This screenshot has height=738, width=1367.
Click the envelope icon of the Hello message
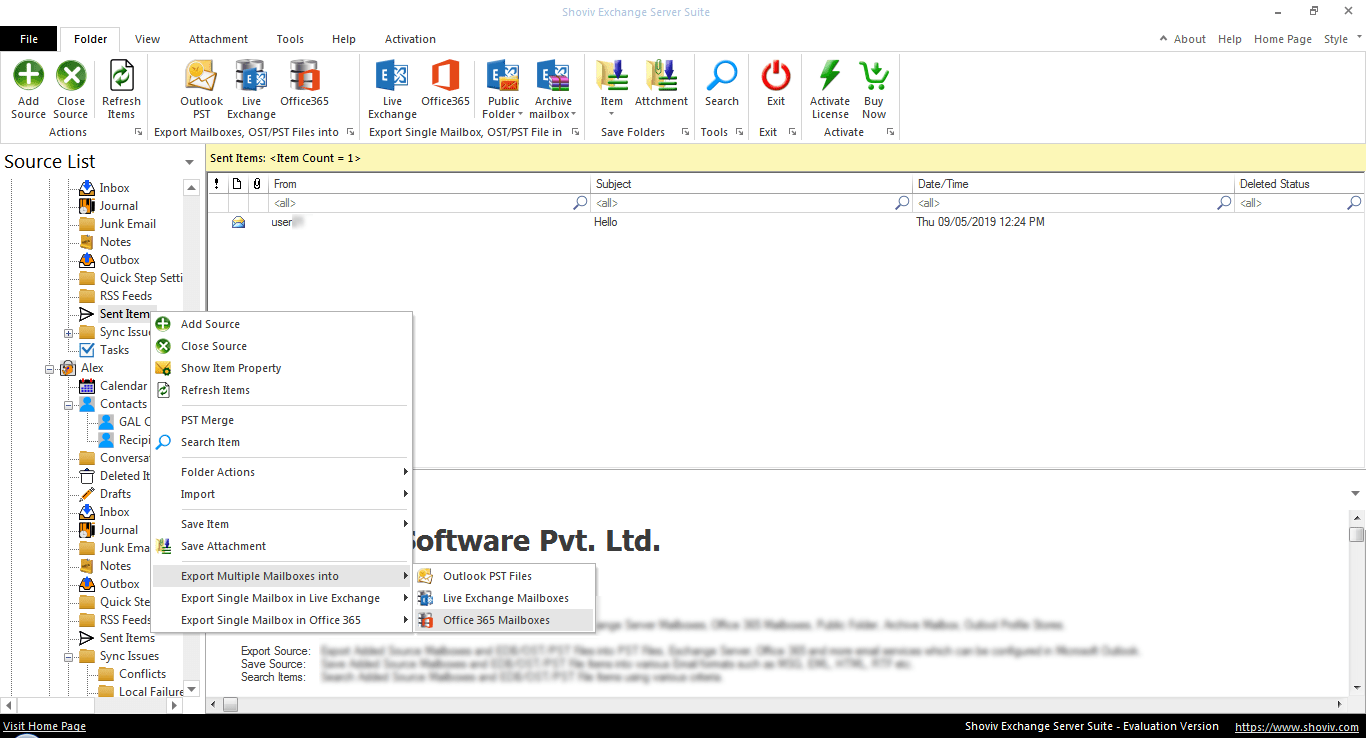(x=238, y=222)
